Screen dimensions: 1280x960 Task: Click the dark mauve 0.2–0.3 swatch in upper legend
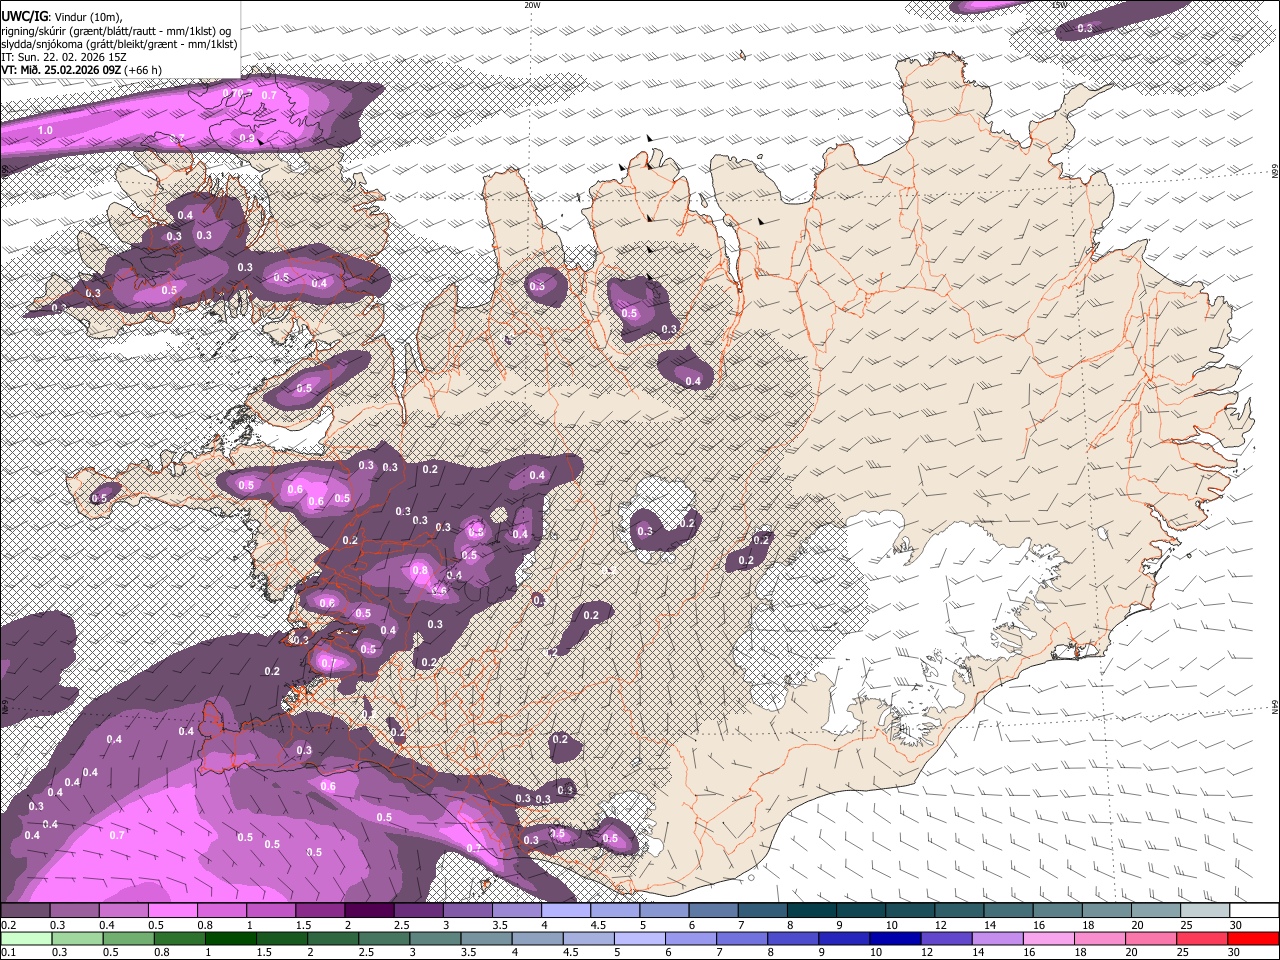[x=25, y=910]
